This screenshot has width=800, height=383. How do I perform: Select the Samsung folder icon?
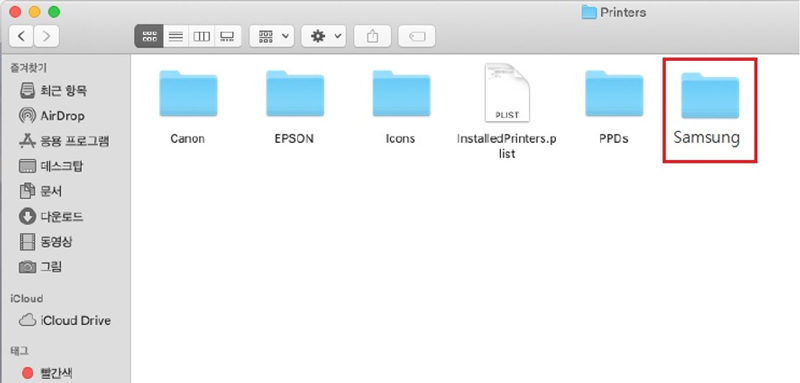pyautogui.click(x=710, y=95)
